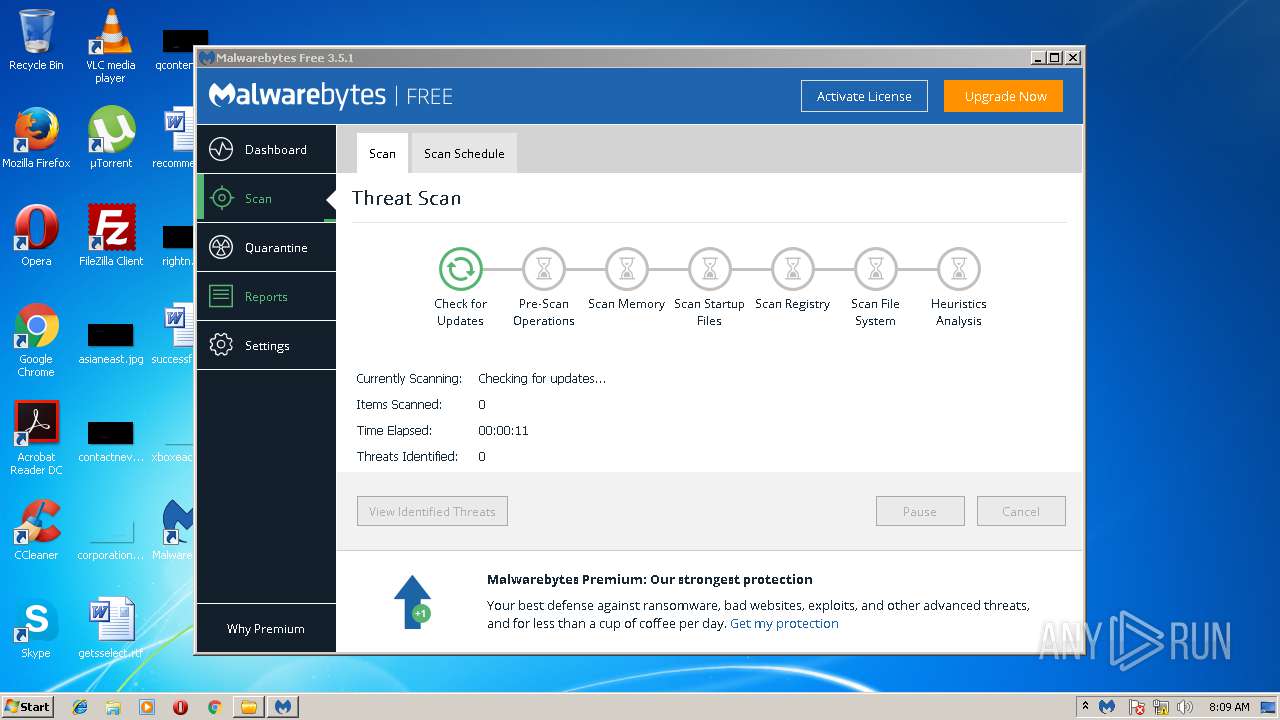Image resolution: width=1280 pixels, height=720 pixels.
Task: Select the FileZilla Client desktop icon
Action: [x=110, y=236]
